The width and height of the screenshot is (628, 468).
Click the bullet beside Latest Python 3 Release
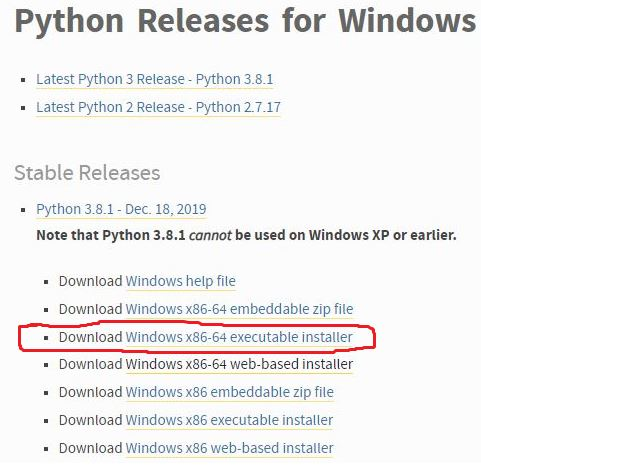[x=22, y=79]
